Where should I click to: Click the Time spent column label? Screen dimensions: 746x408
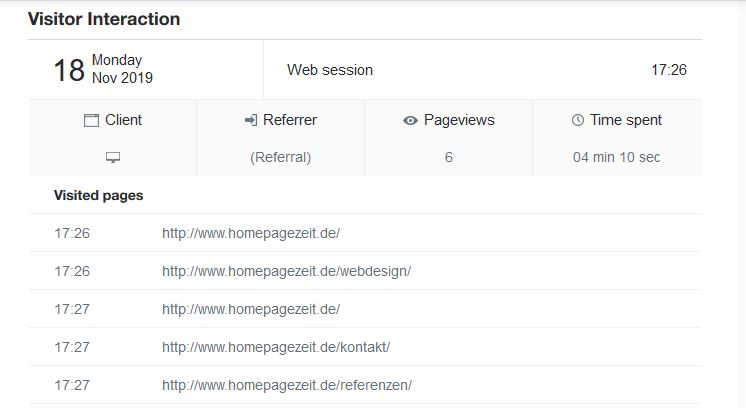(x=626, y=120)
